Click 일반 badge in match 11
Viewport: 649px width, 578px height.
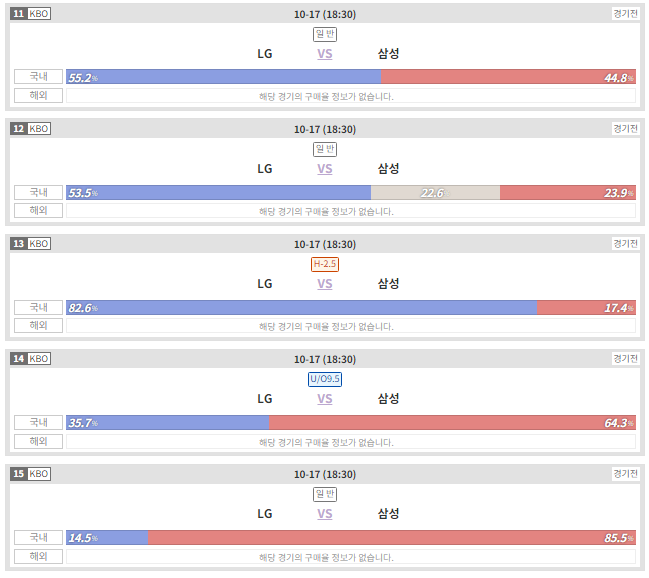point(325,34)
